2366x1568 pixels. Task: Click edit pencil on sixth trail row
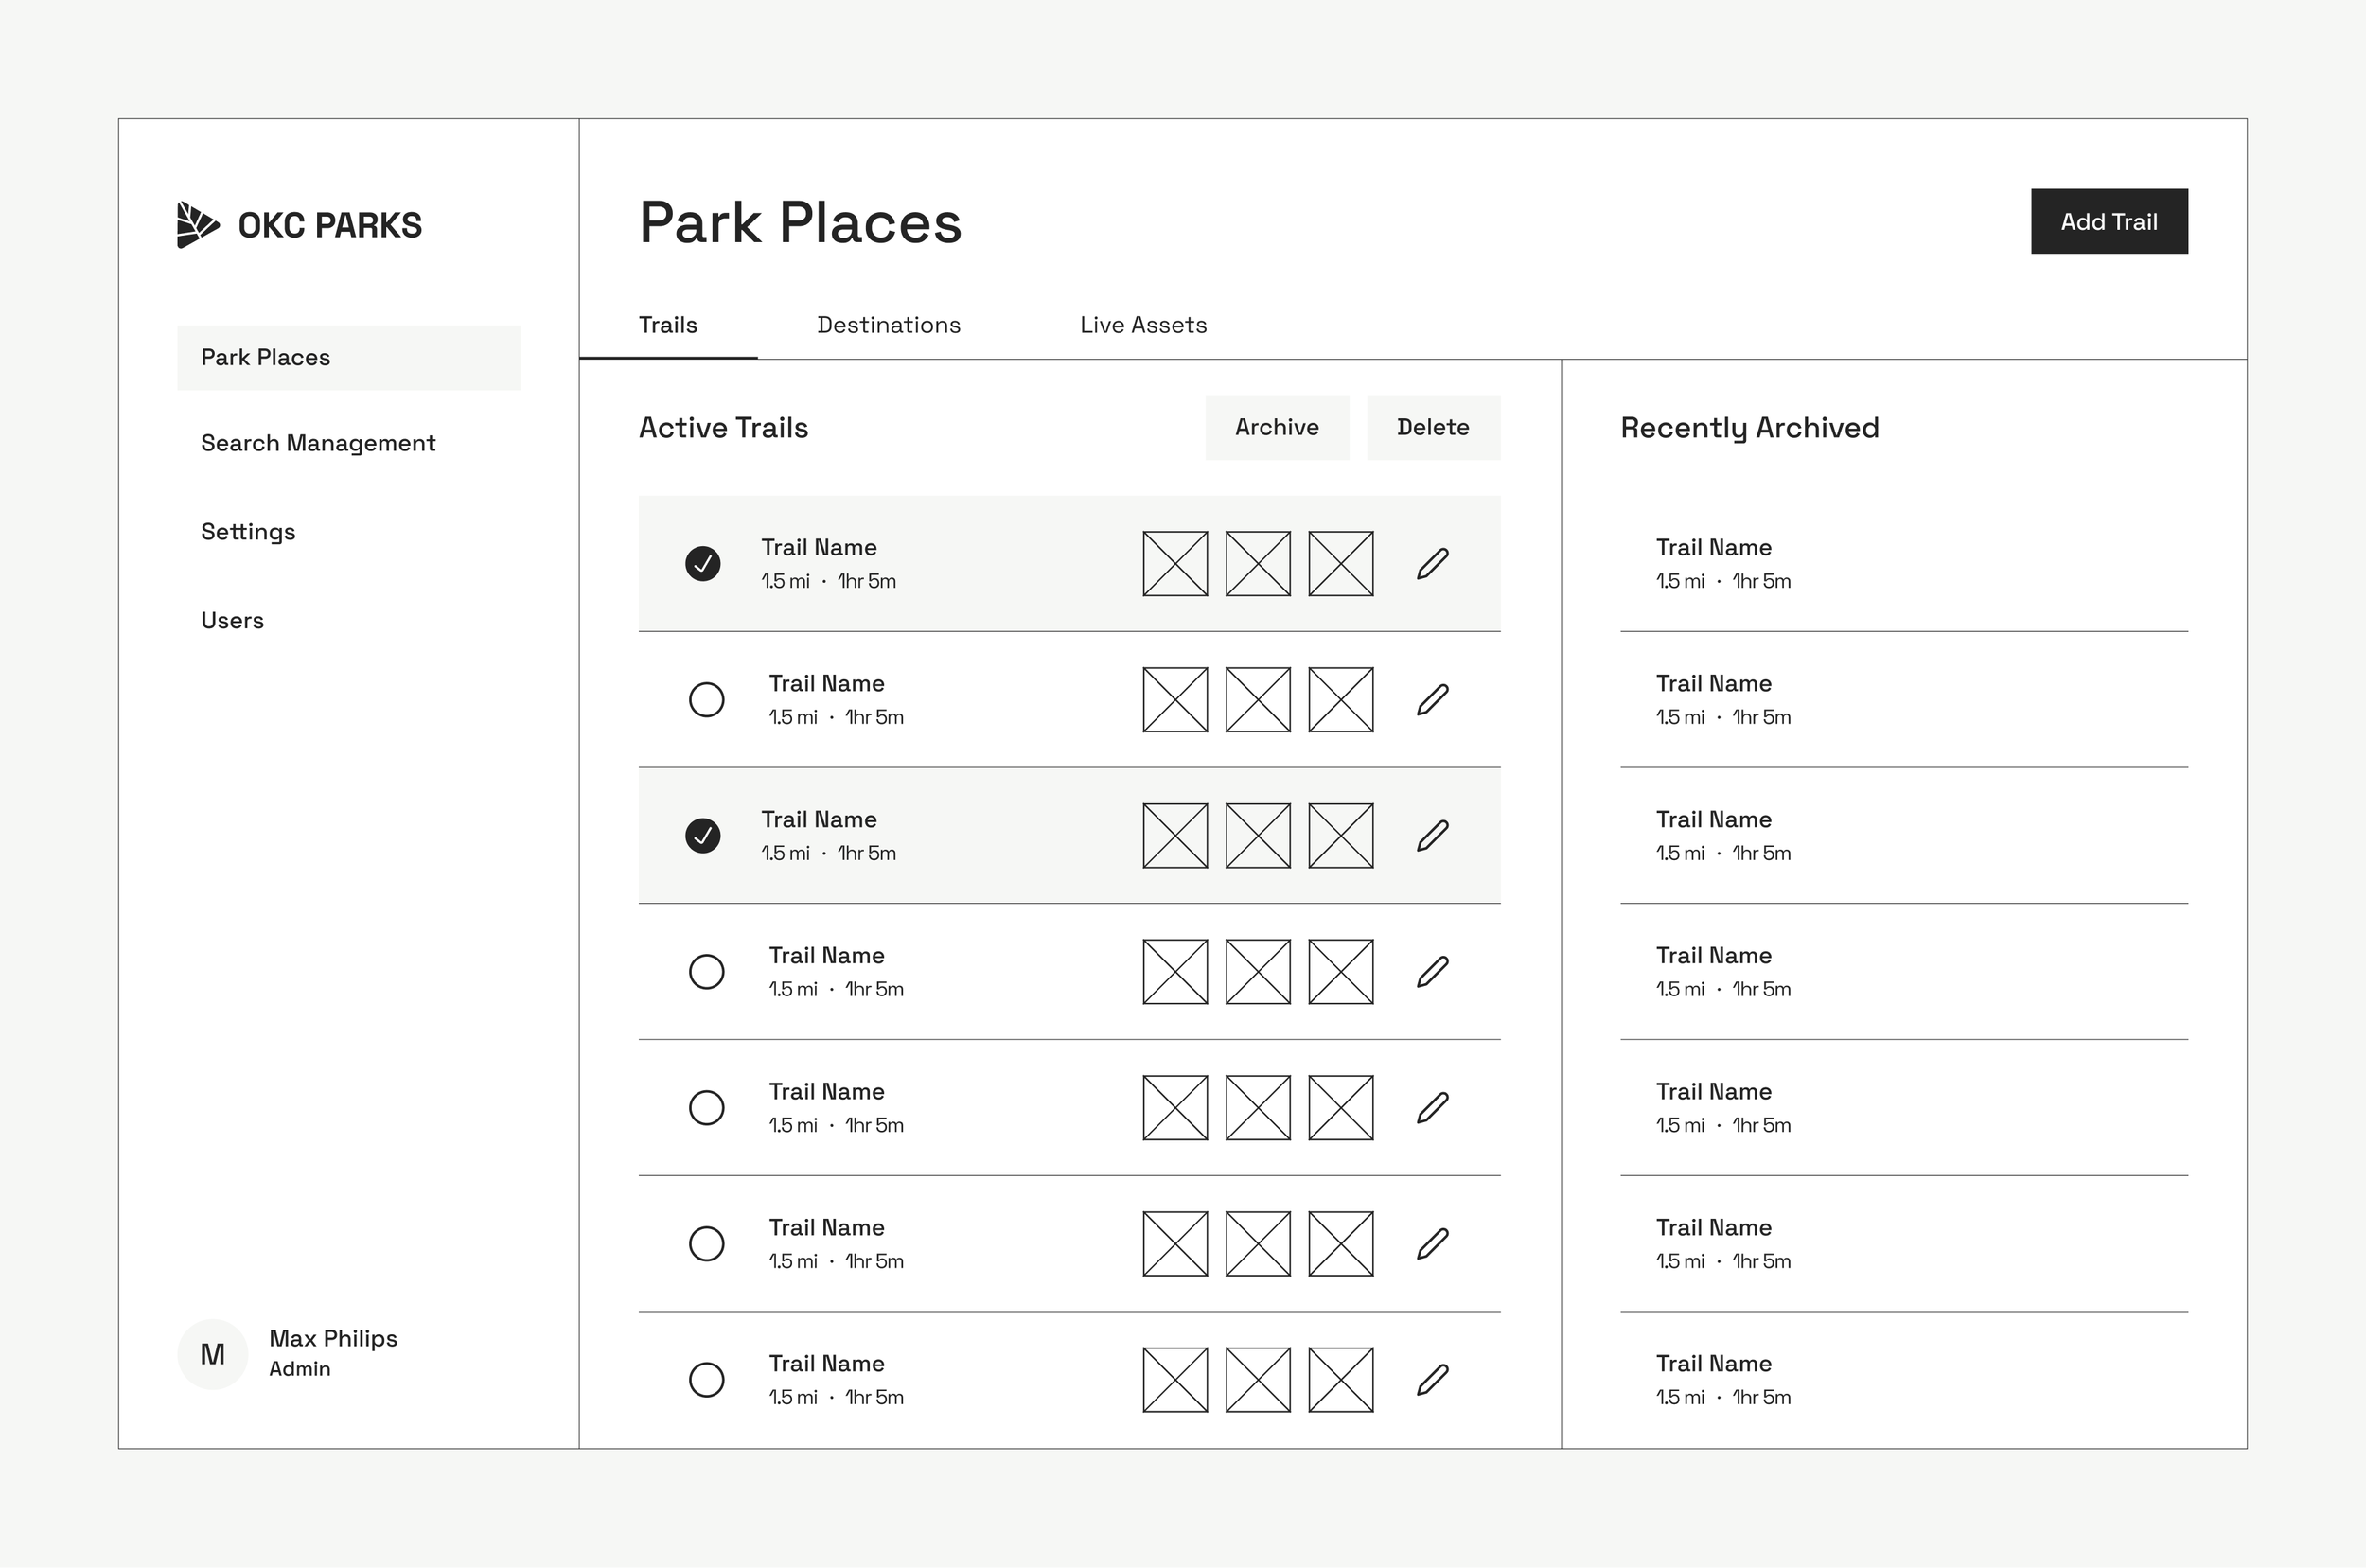[x=1432, y=1244]
